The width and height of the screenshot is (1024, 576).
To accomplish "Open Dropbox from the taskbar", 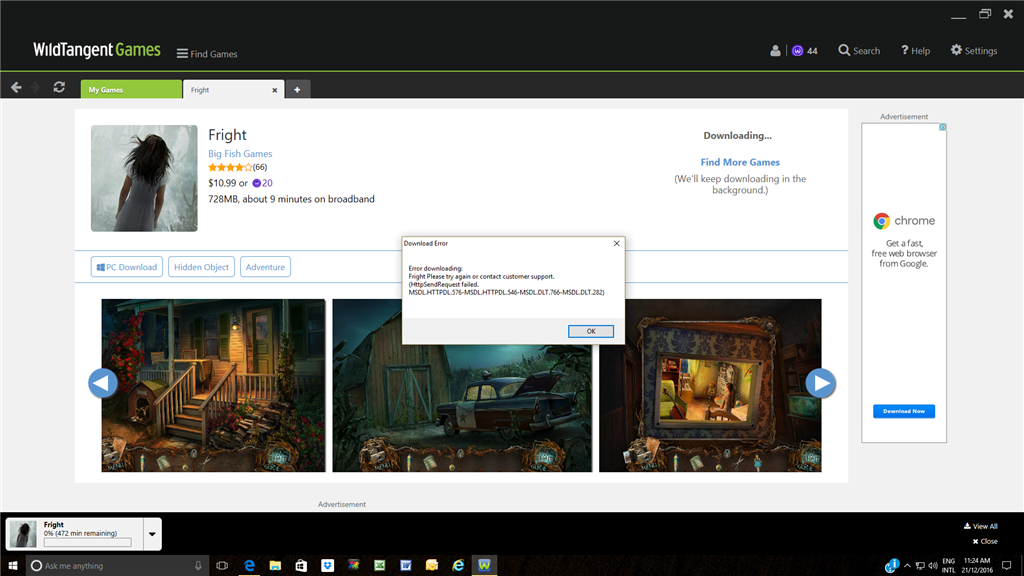I will pyautogui.click(x=327, y=566).
